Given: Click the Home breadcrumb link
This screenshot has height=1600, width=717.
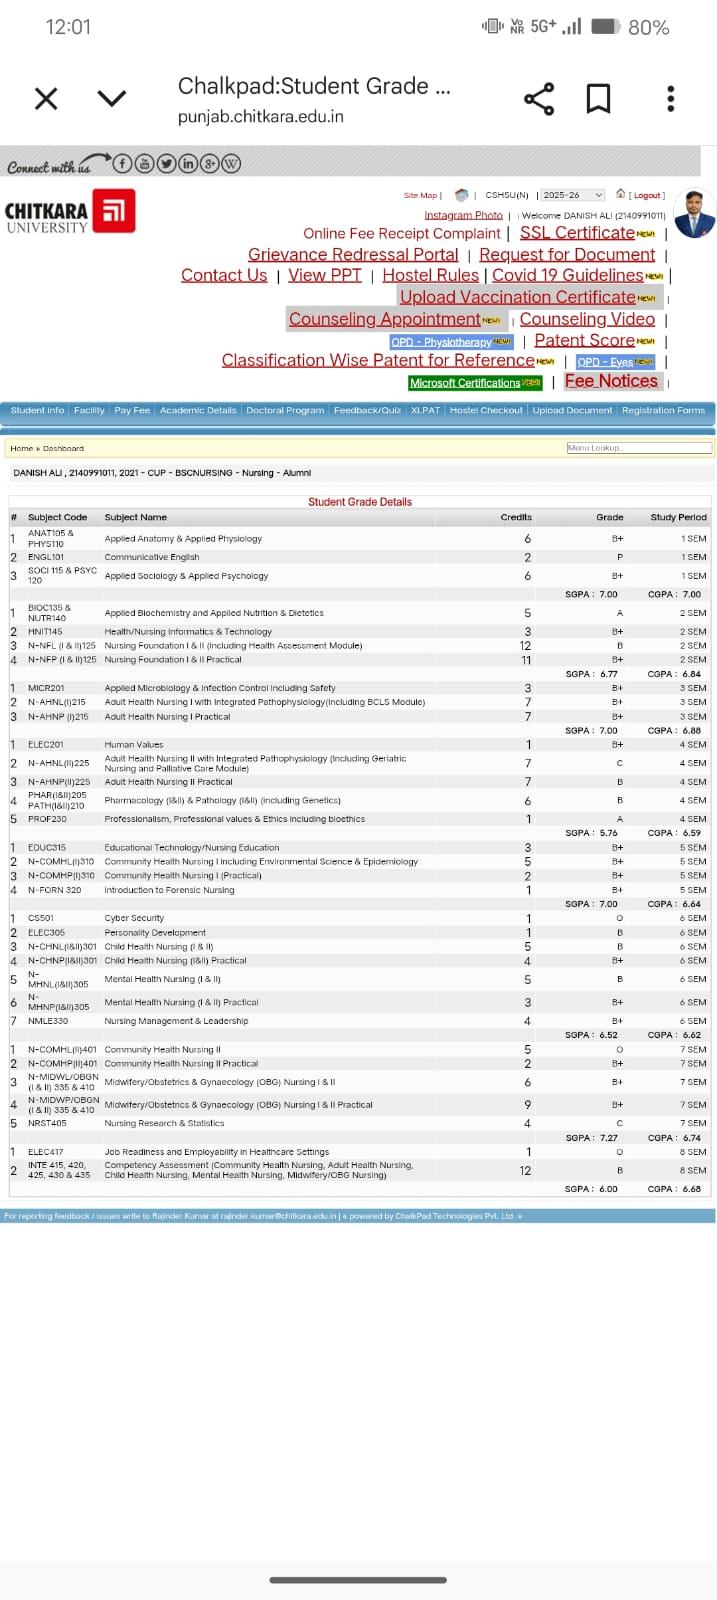Looking at the screenshot, I should pyautogui.click(x=21, y=449).
